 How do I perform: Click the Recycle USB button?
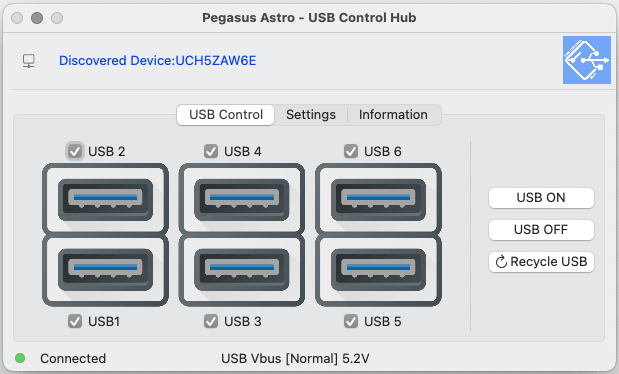[x=541, y=261]
